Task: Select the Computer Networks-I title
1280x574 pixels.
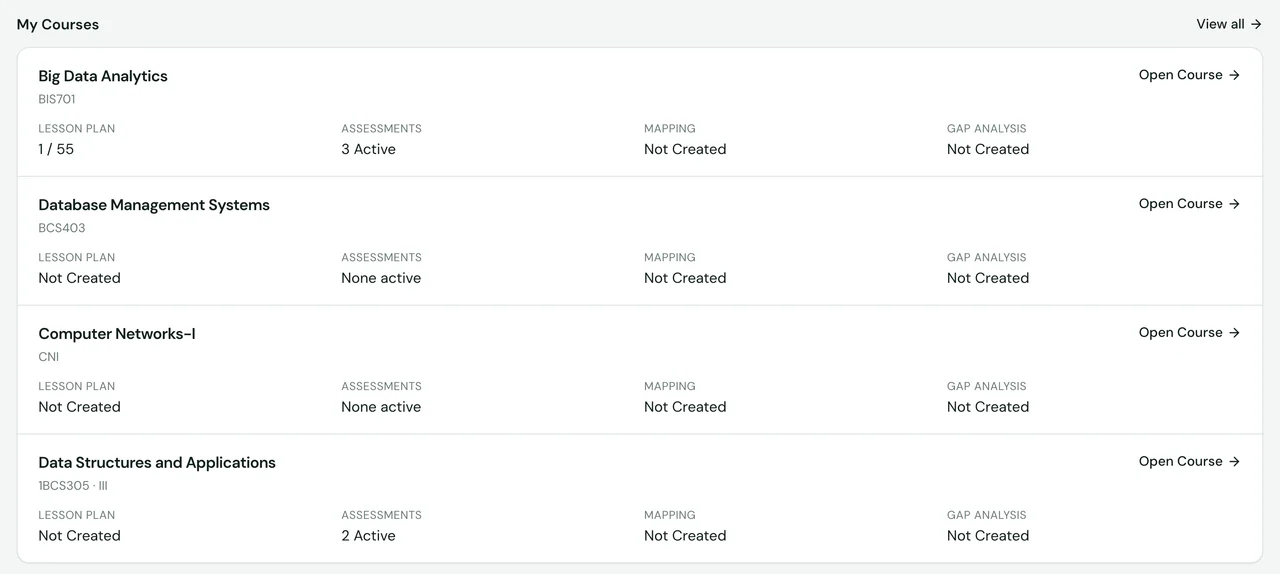Action: click(117, 334)
